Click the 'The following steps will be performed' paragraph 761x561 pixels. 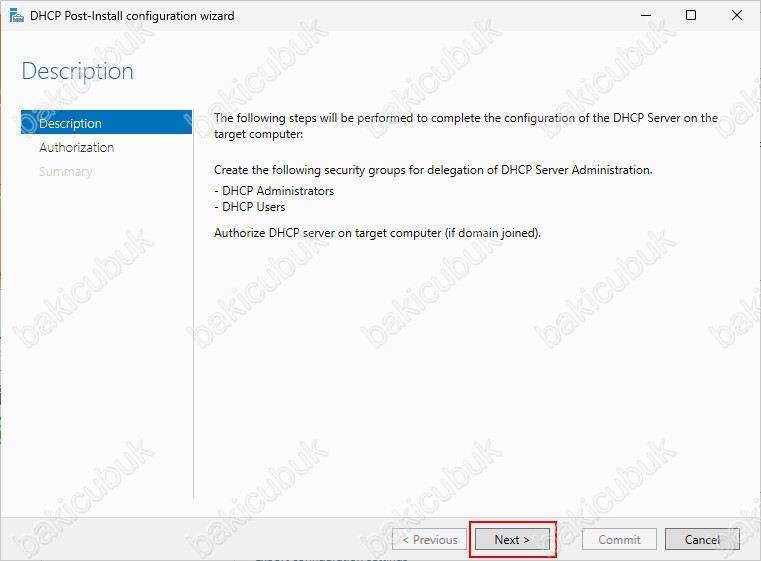pyautogui.click(x=465, y=126)
